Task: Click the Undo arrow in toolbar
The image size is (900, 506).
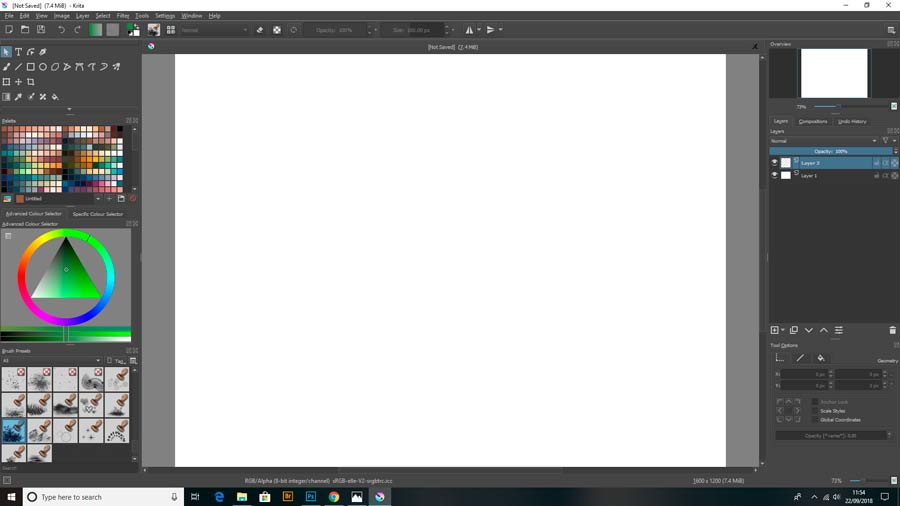Action: tap(61, 30)
